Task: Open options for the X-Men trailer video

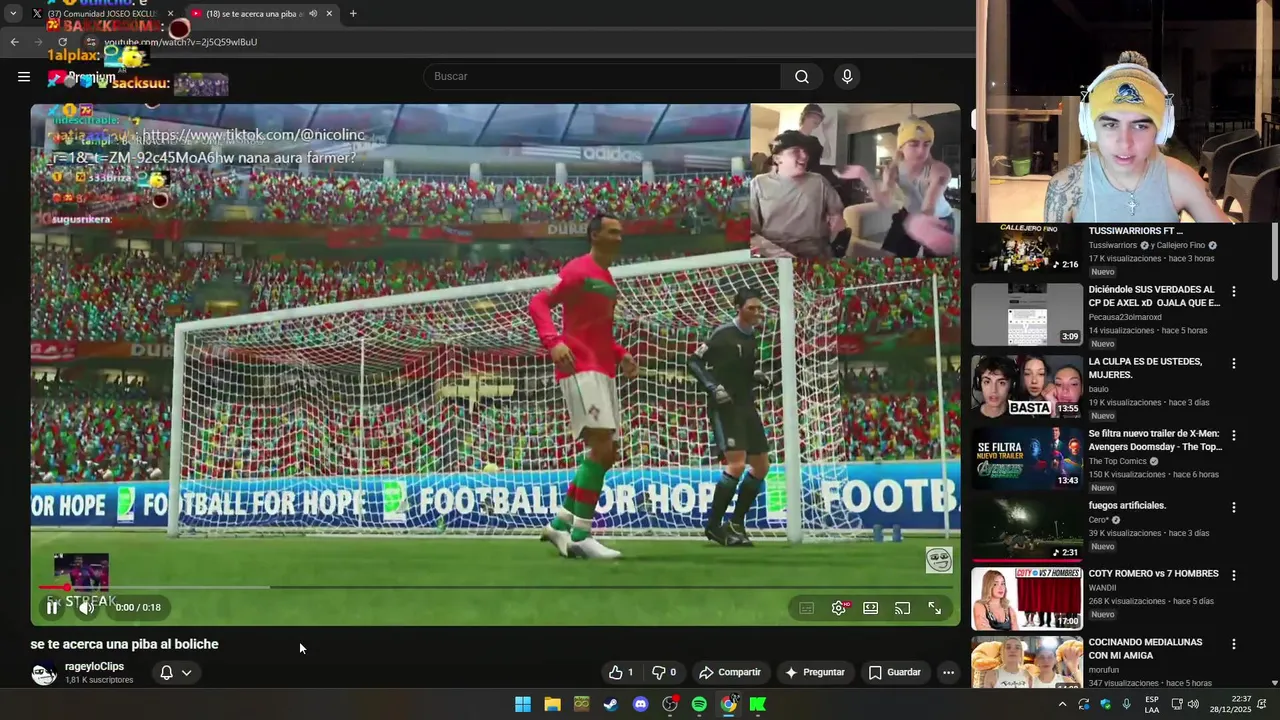Action: (1234, 435)
